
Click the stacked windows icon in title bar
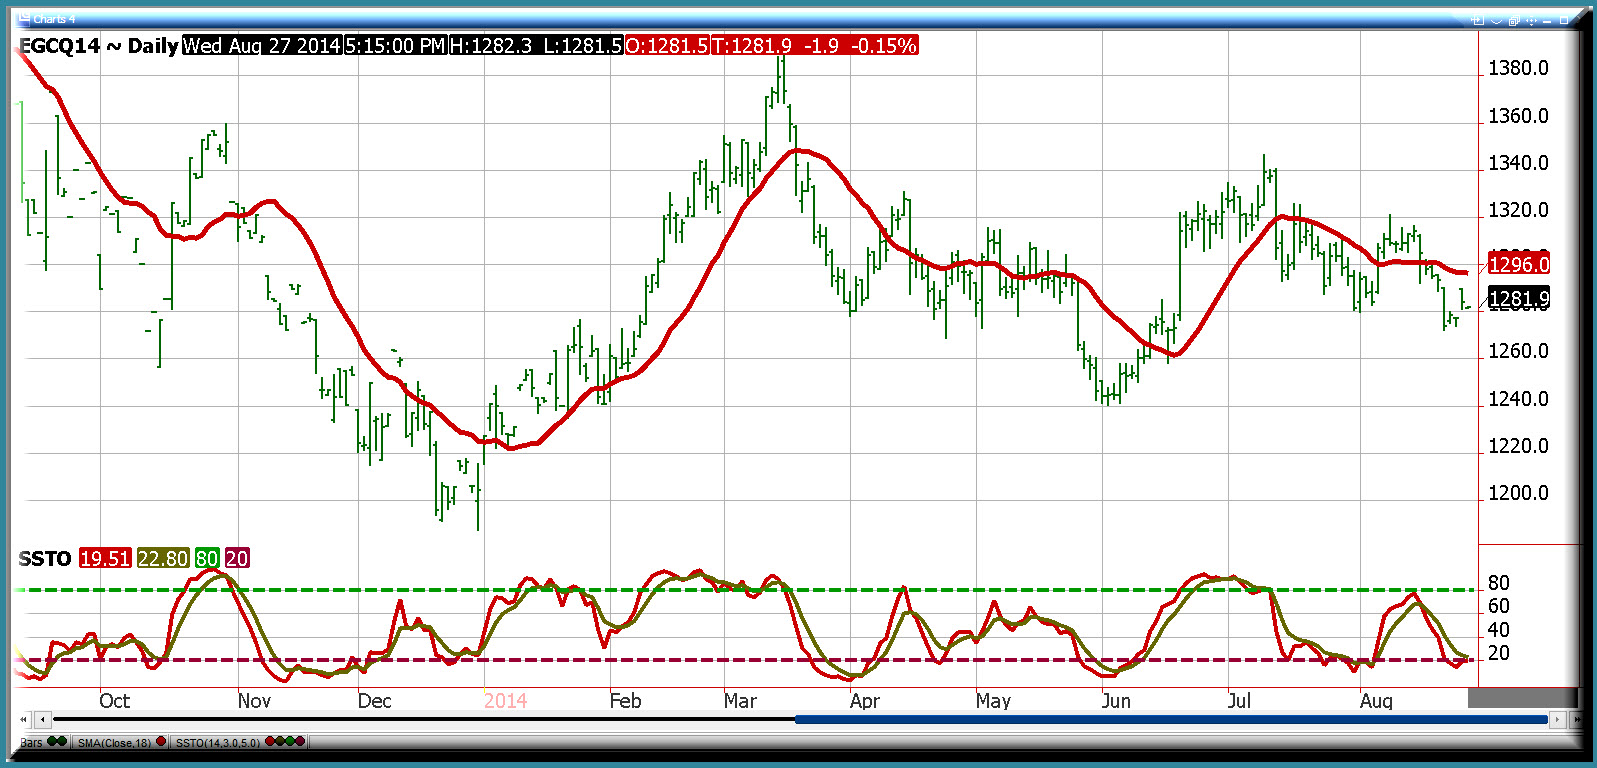coord(1515,20)
